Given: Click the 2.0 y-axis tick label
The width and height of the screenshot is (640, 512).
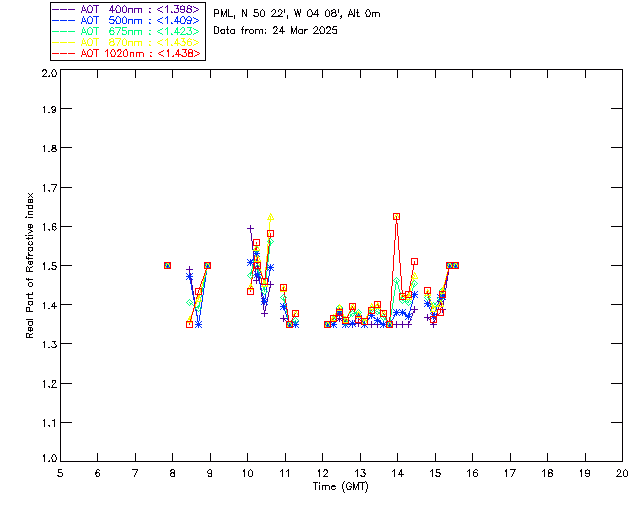Looking at the screenshot, I should [49, 73].
